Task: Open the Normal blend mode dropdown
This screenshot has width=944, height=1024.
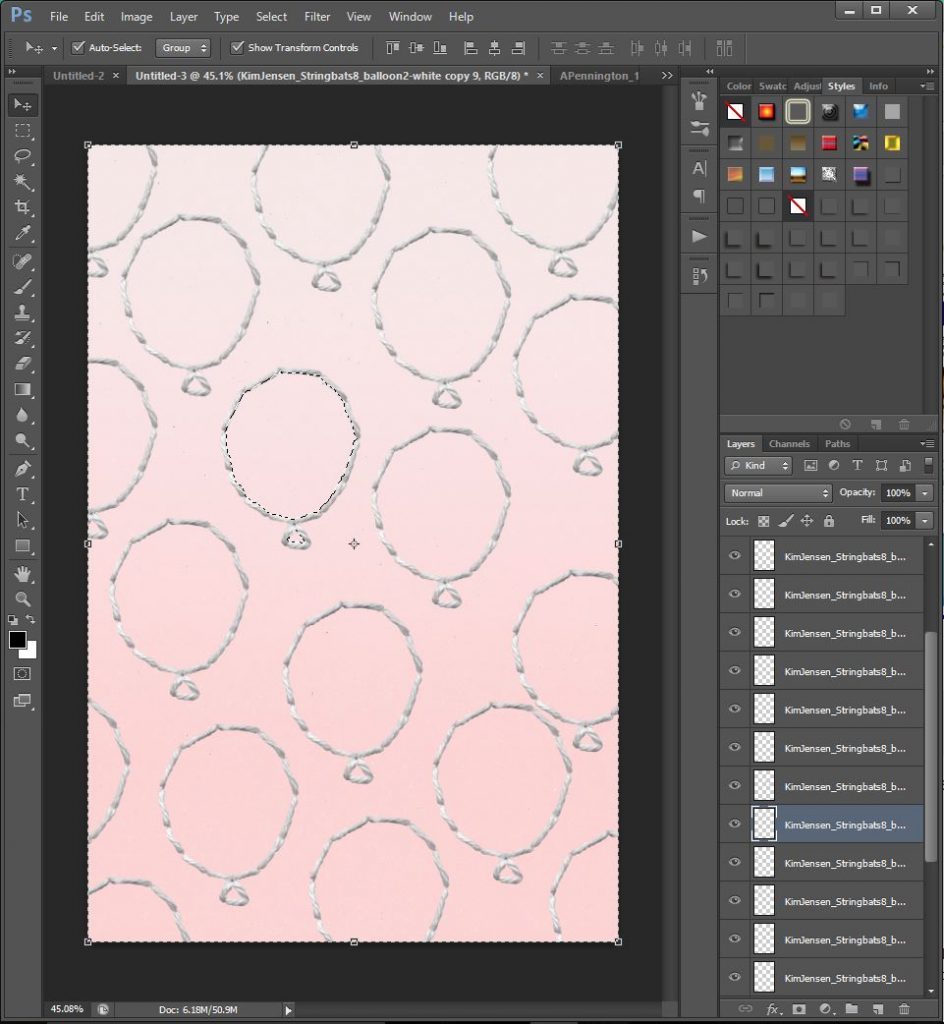Action: click(x=778, y=493)
